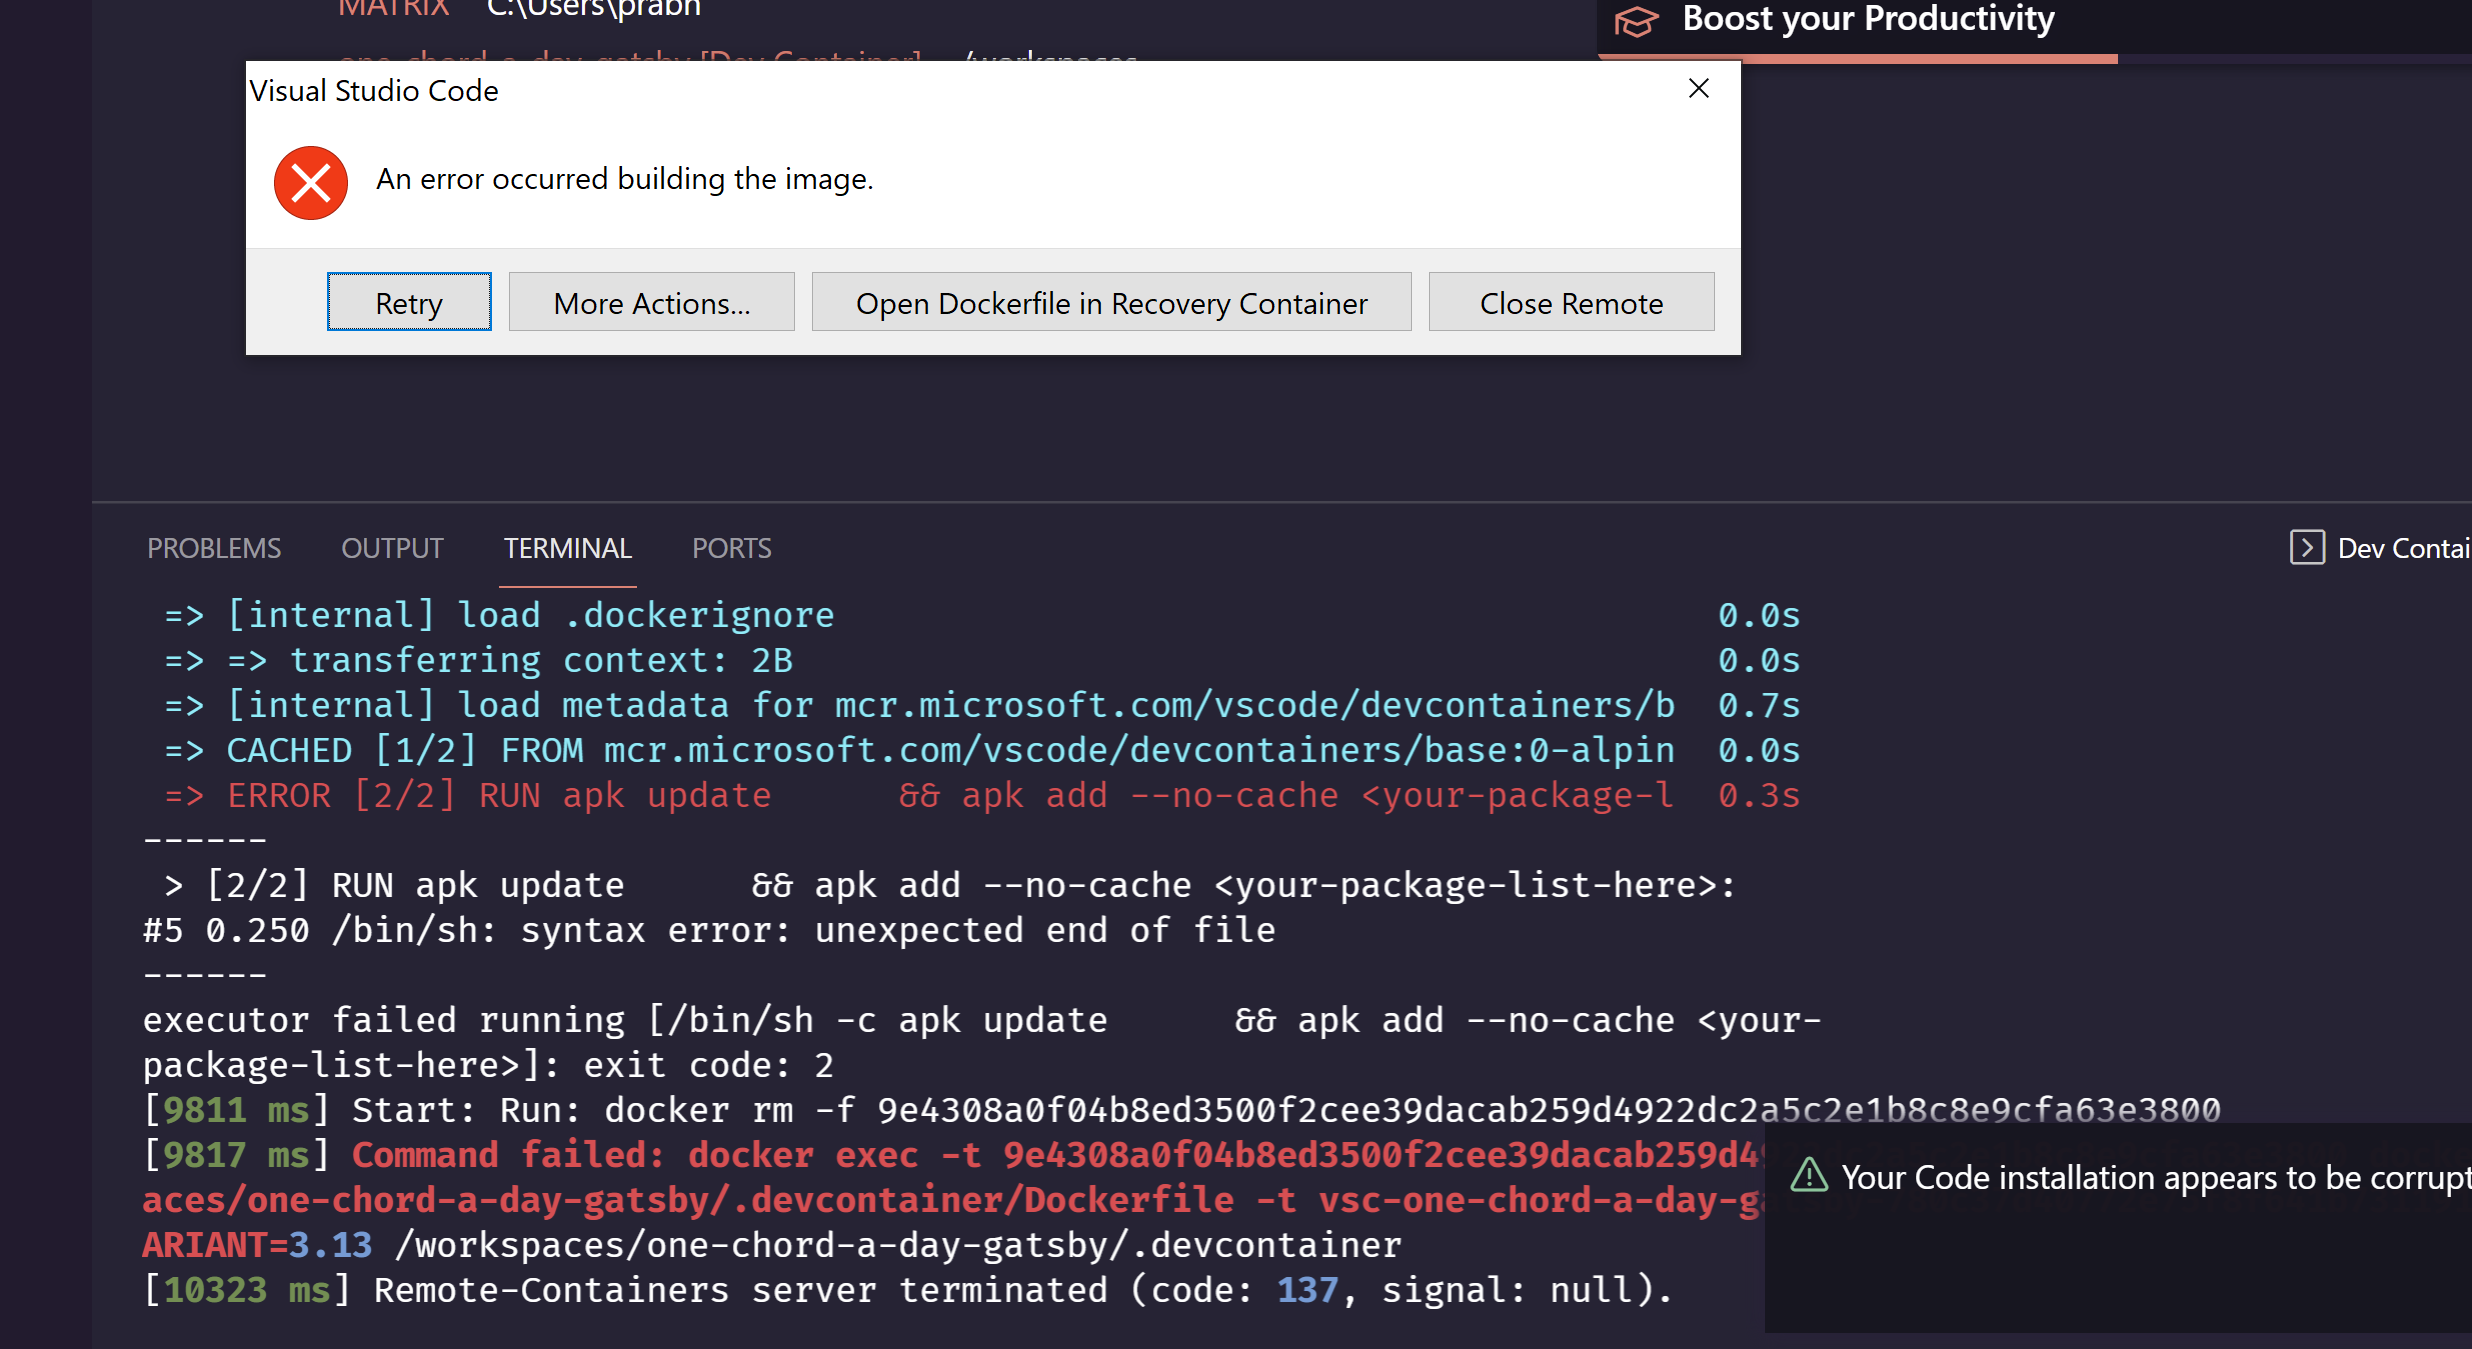The width and height of the screenshot is (2472, 1349).
Task: Click the red error icon in the dialog
Action: point(309,182)
